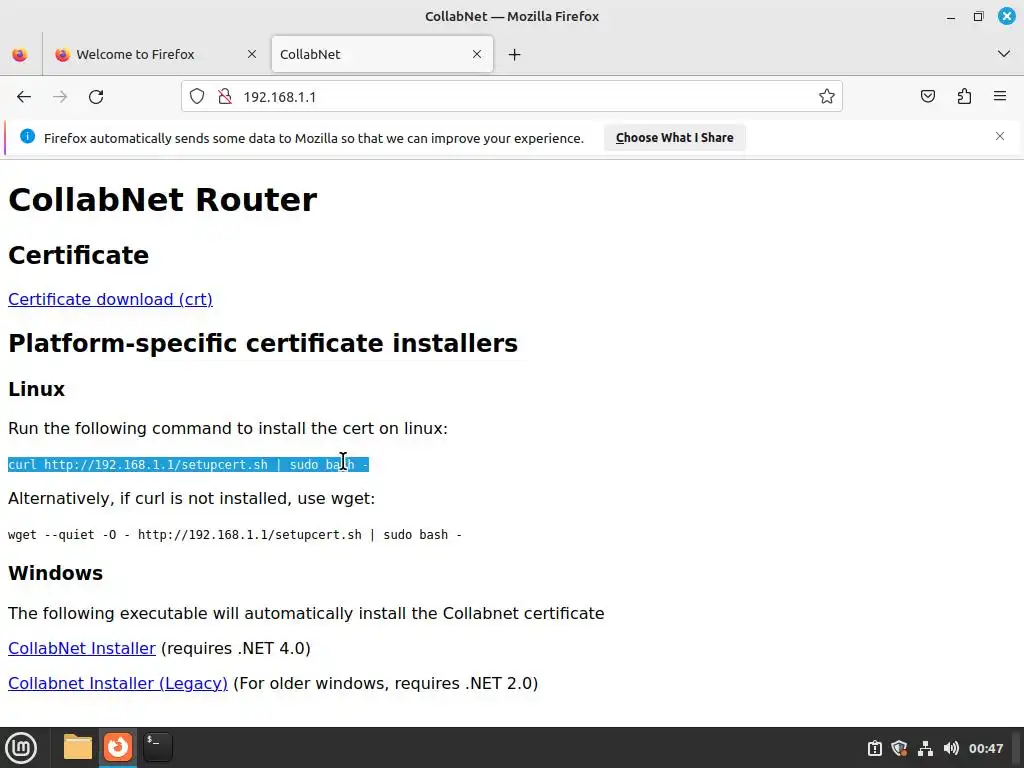Expand the list all tabs chevron

click(1004, 54)
